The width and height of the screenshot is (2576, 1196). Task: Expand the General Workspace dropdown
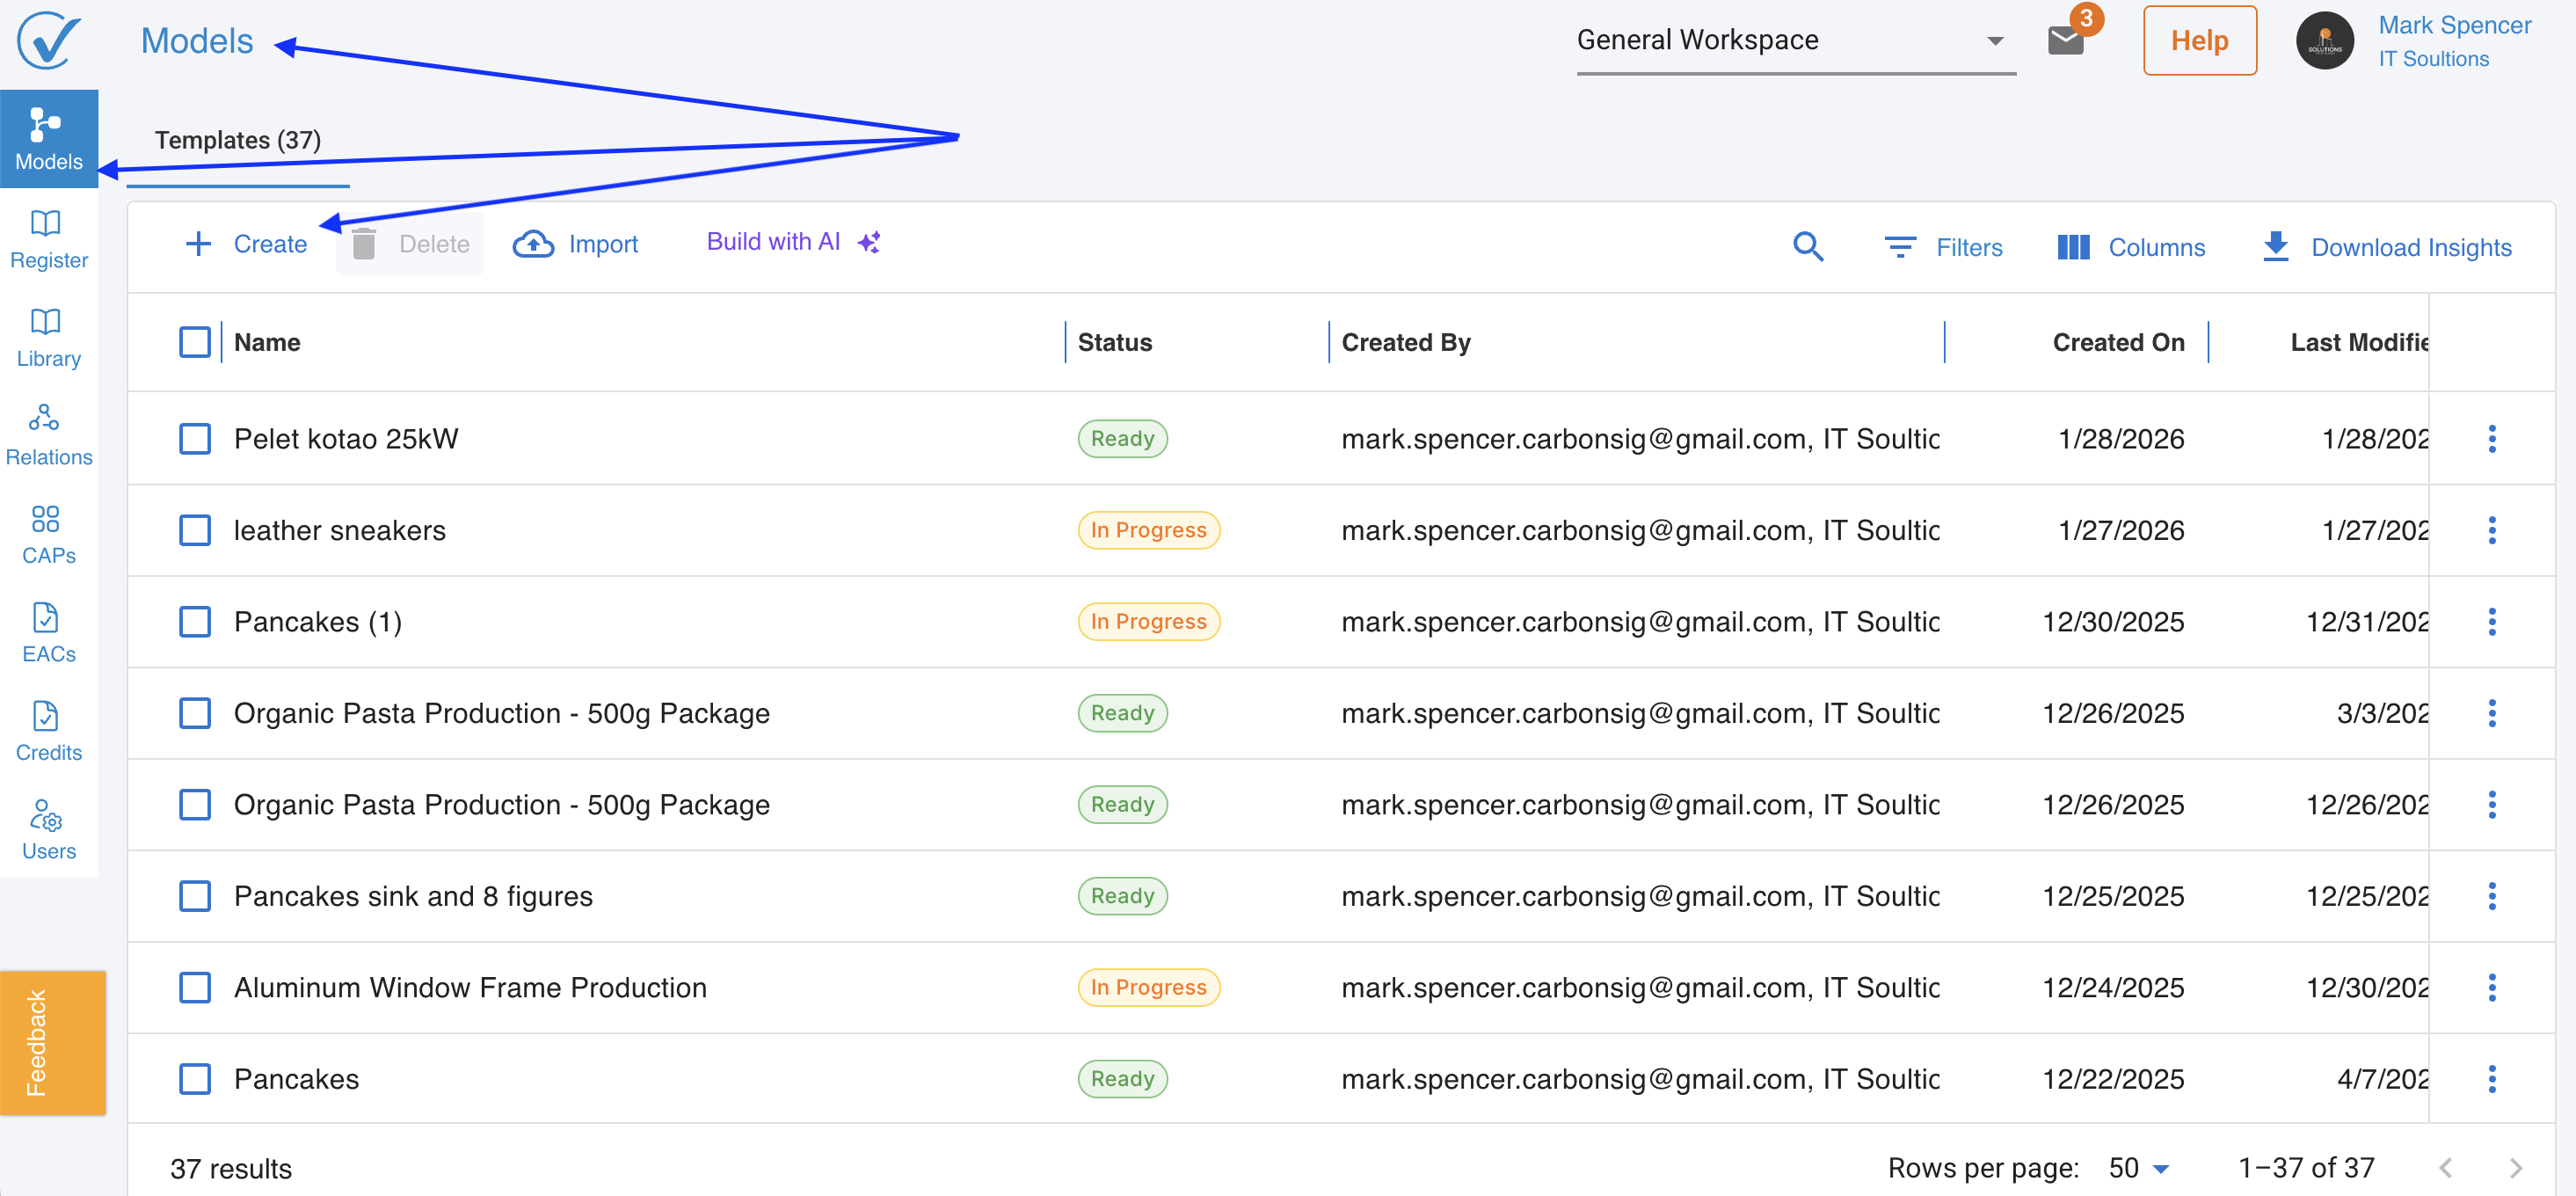coord(1795,41)
